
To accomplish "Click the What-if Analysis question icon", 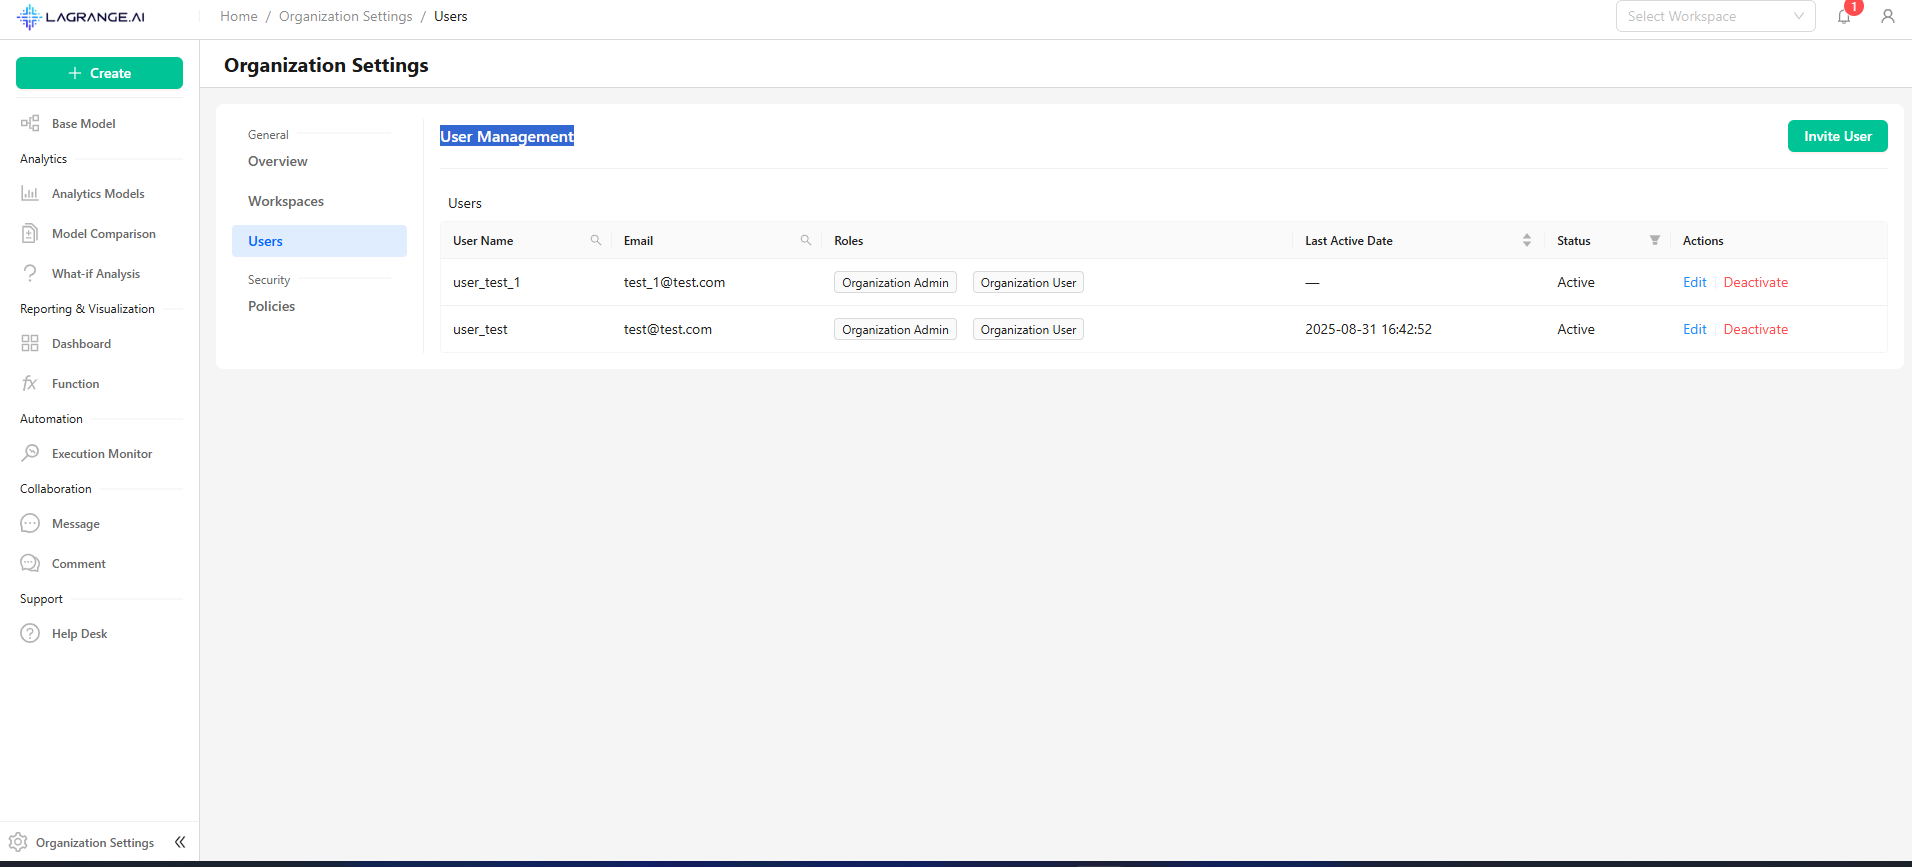I will pos(30,273).
